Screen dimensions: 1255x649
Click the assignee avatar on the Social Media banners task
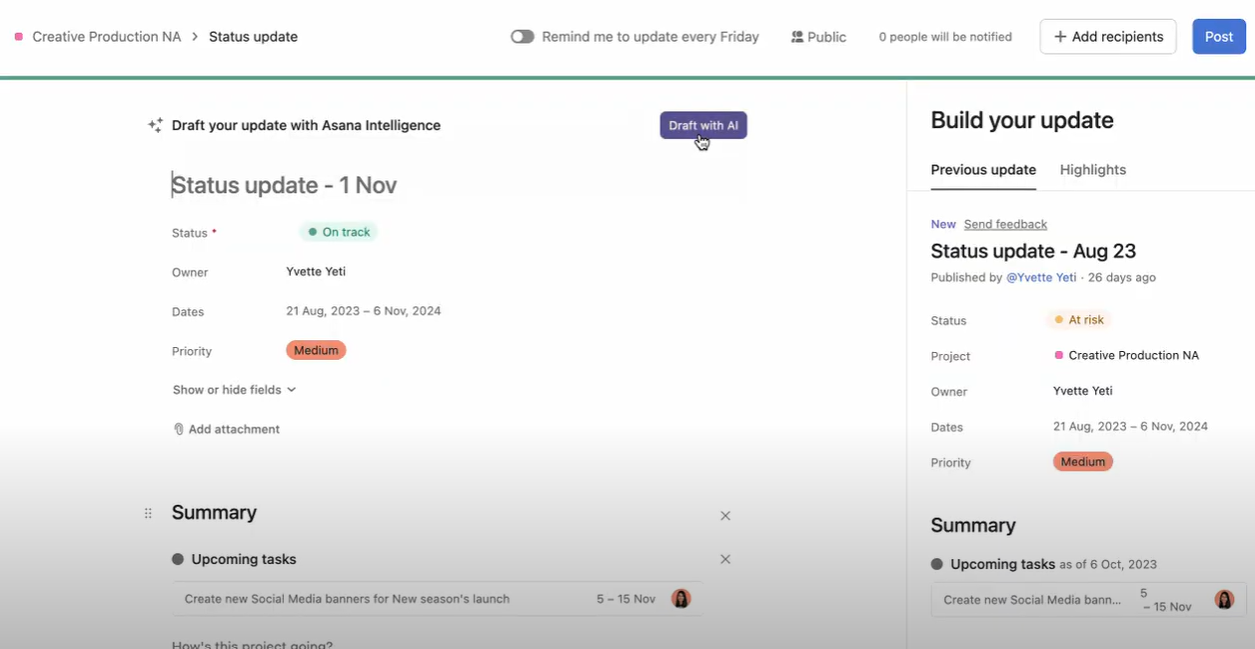point(681,599)
